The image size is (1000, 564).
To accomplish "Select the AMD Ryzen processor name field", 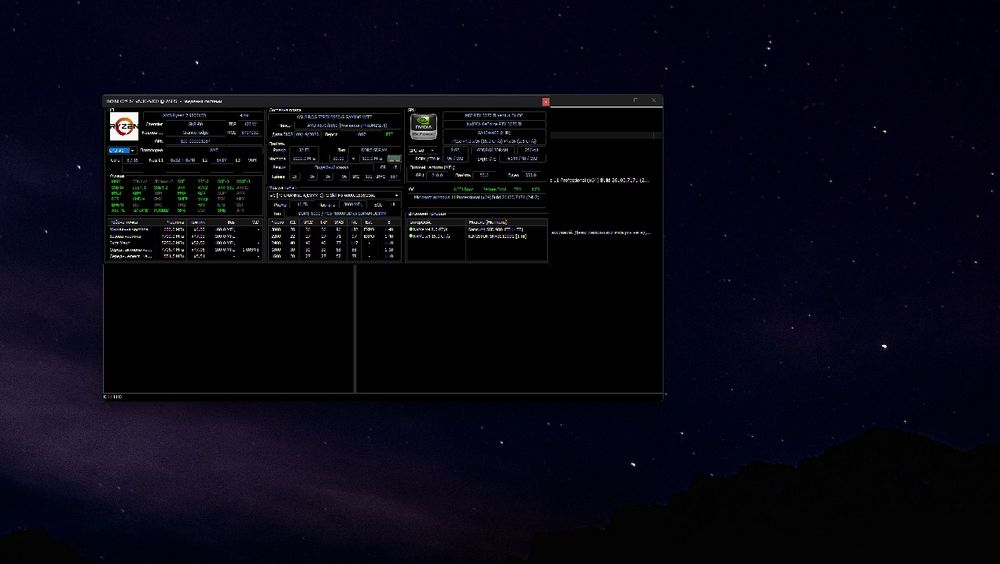I will tap(185, 115).
